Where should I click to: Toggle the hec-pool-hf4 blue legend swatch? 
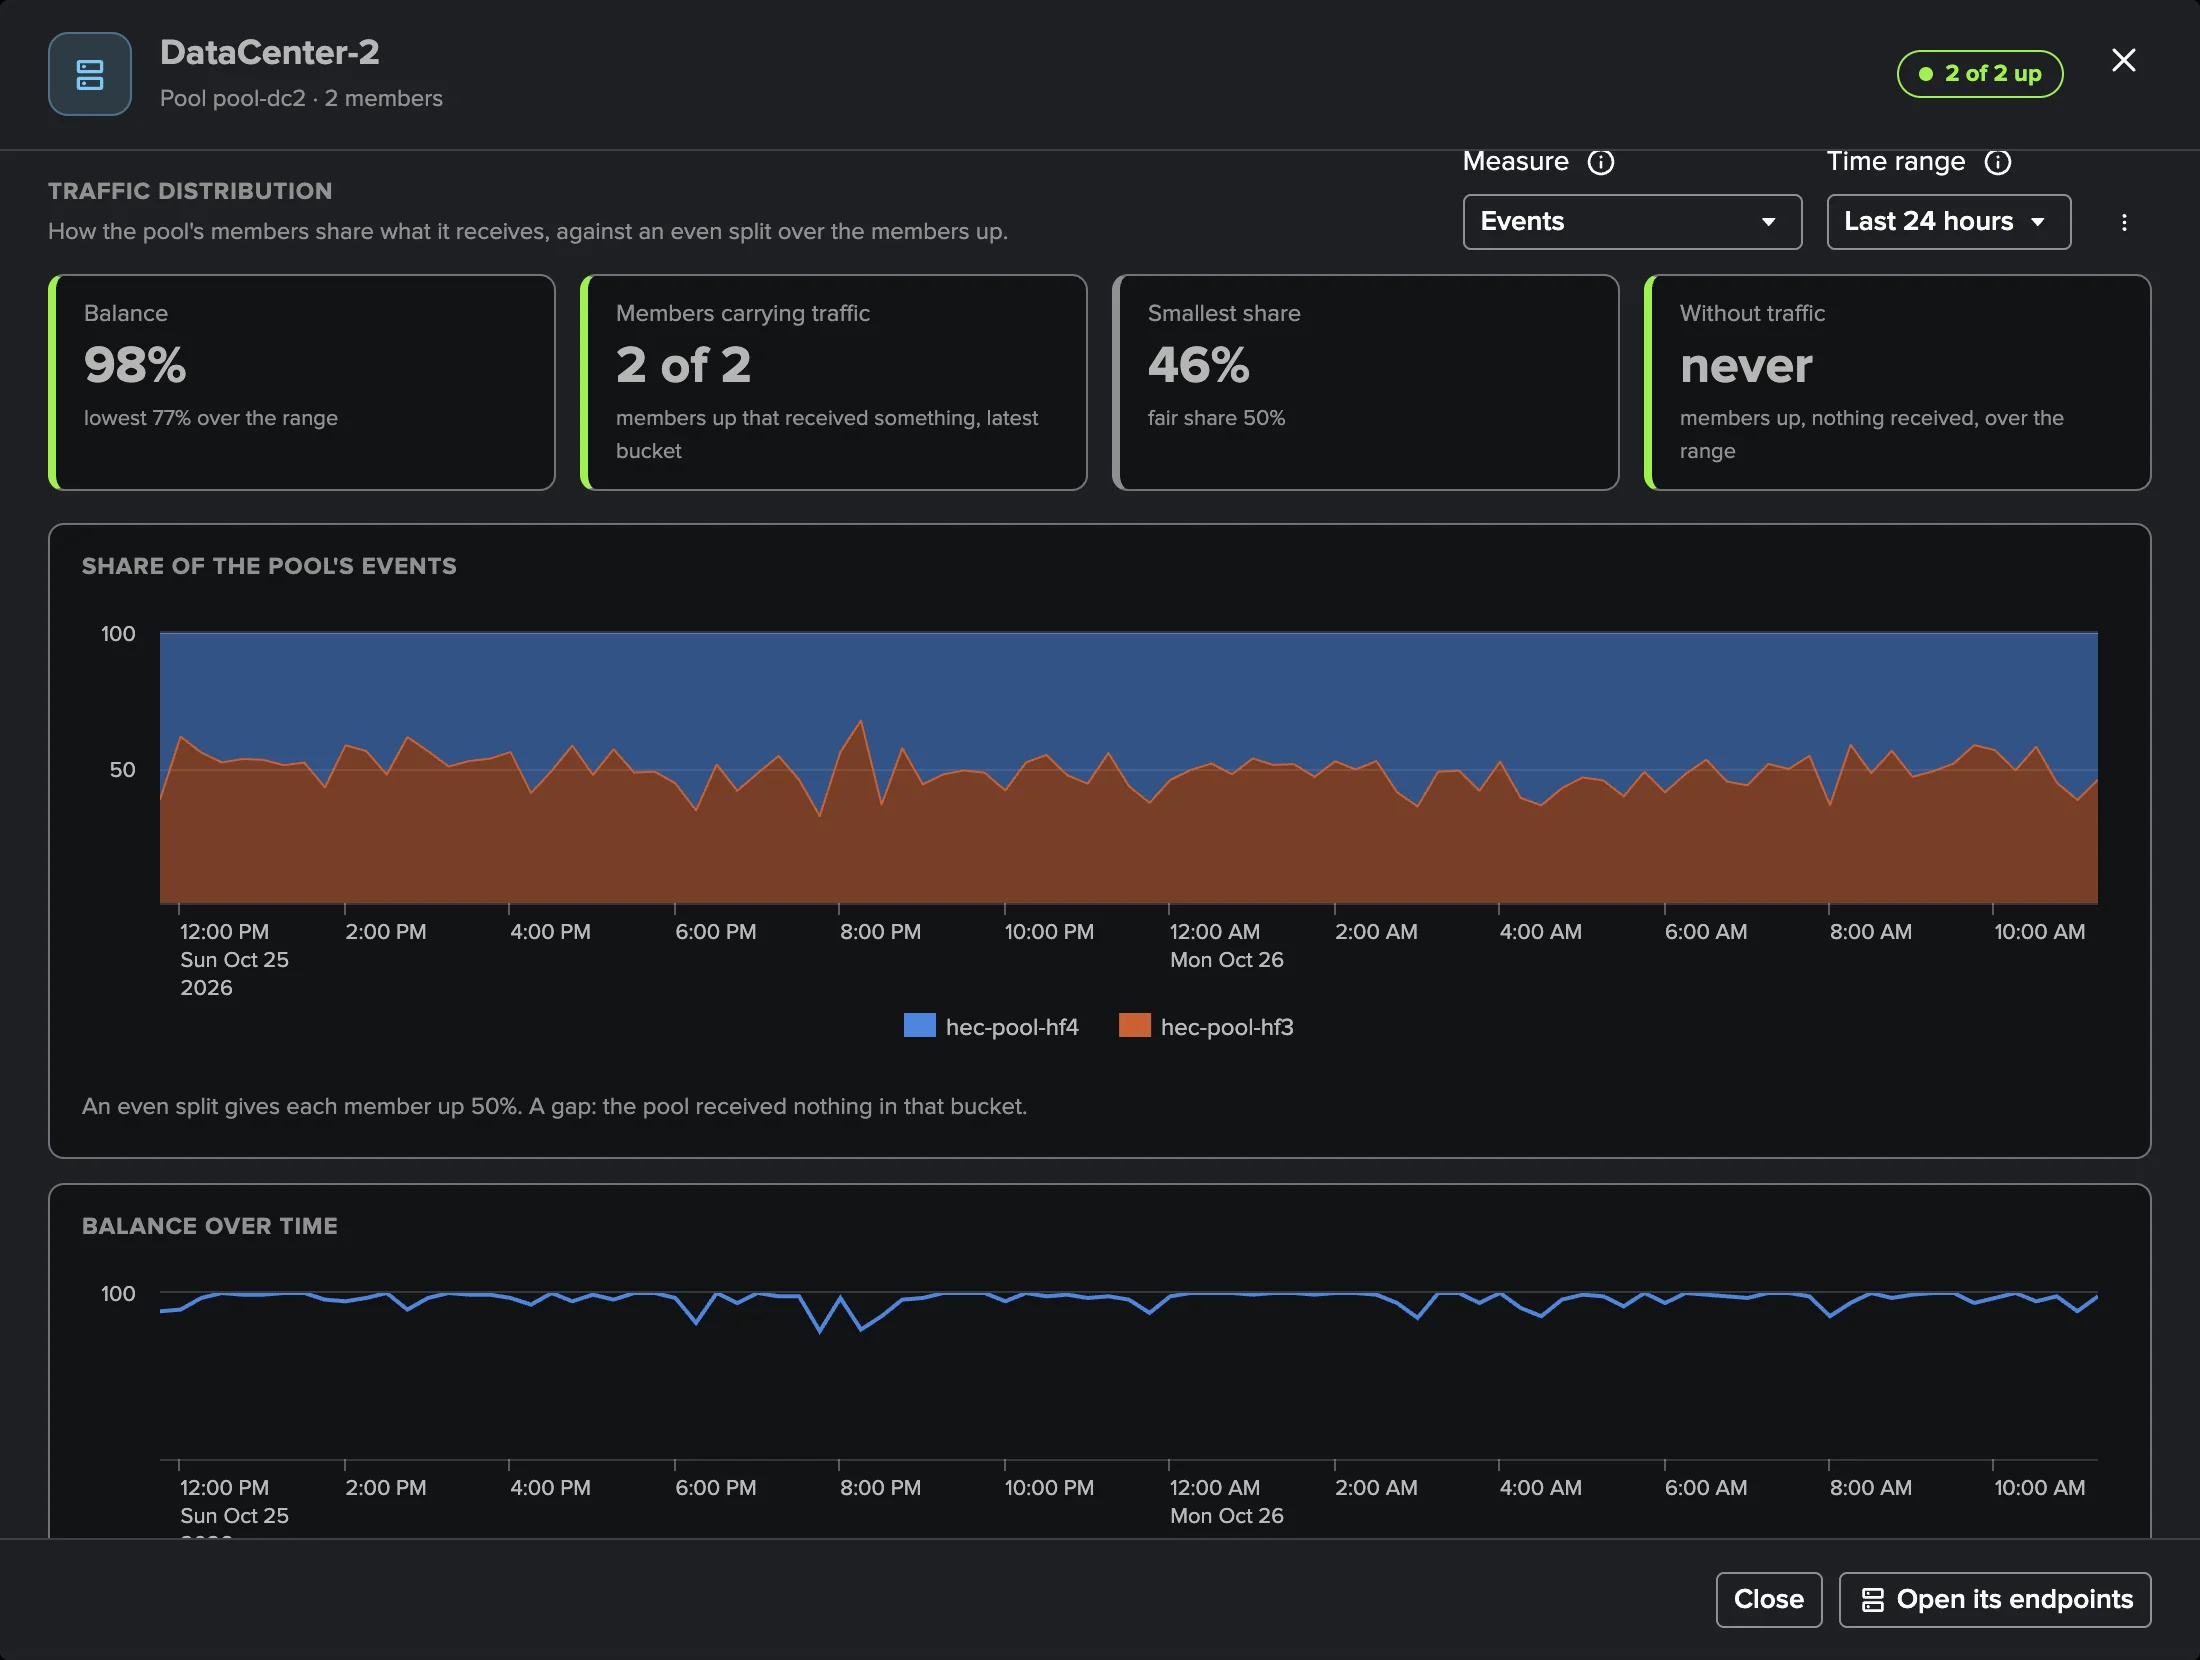pyautogui.click(x=920, y=1026)
